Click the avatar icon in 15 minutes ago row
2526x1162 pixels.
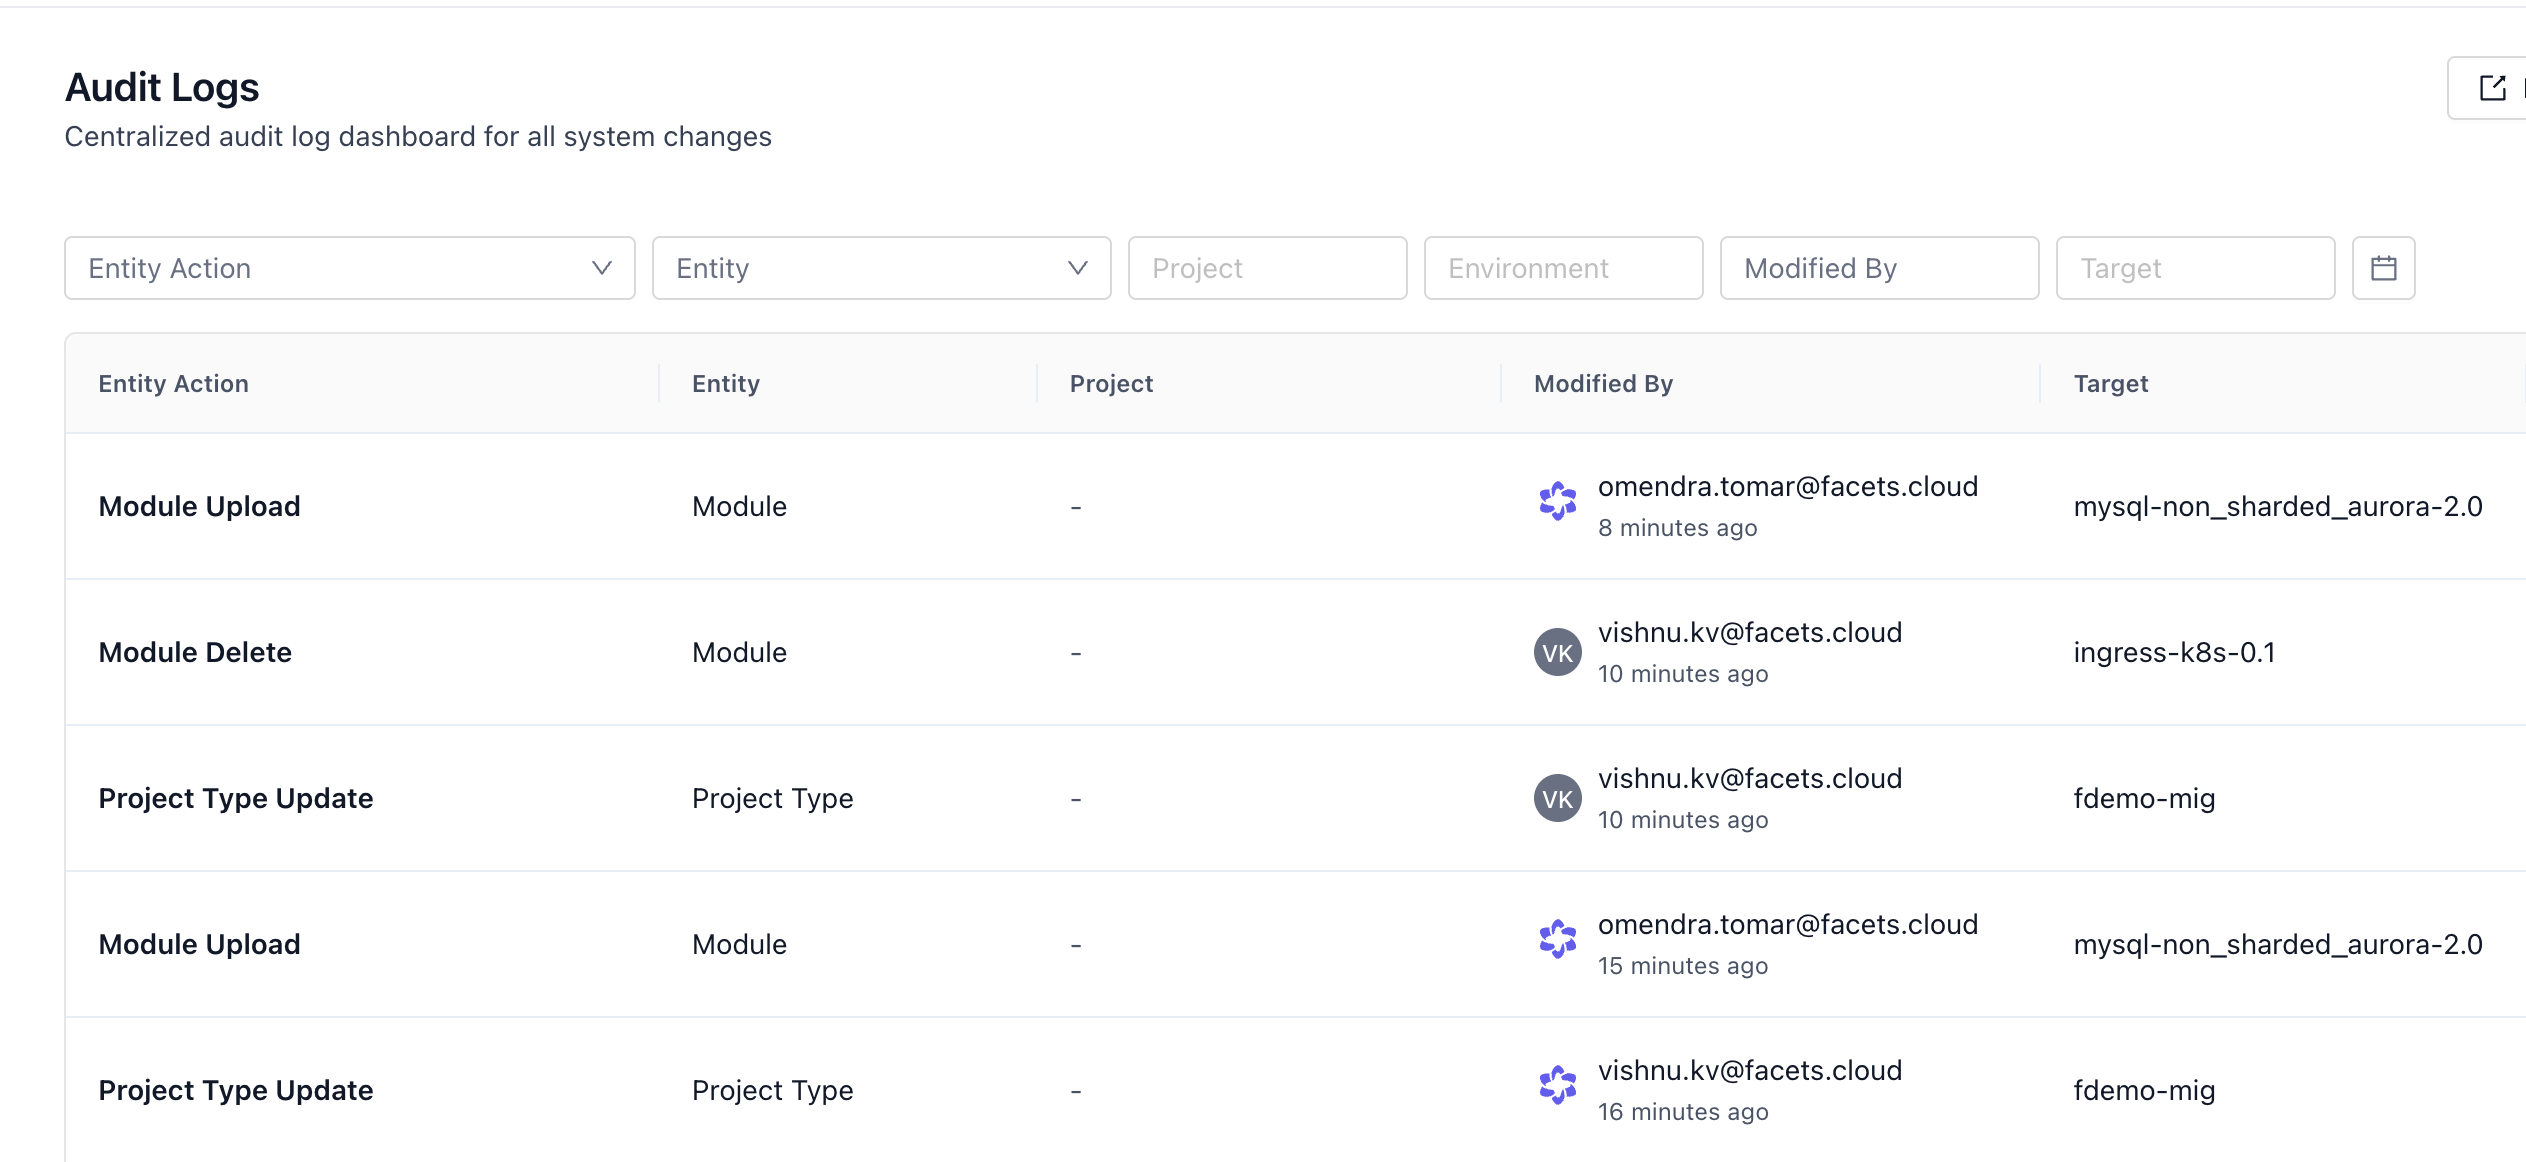tap(1557, 939)
